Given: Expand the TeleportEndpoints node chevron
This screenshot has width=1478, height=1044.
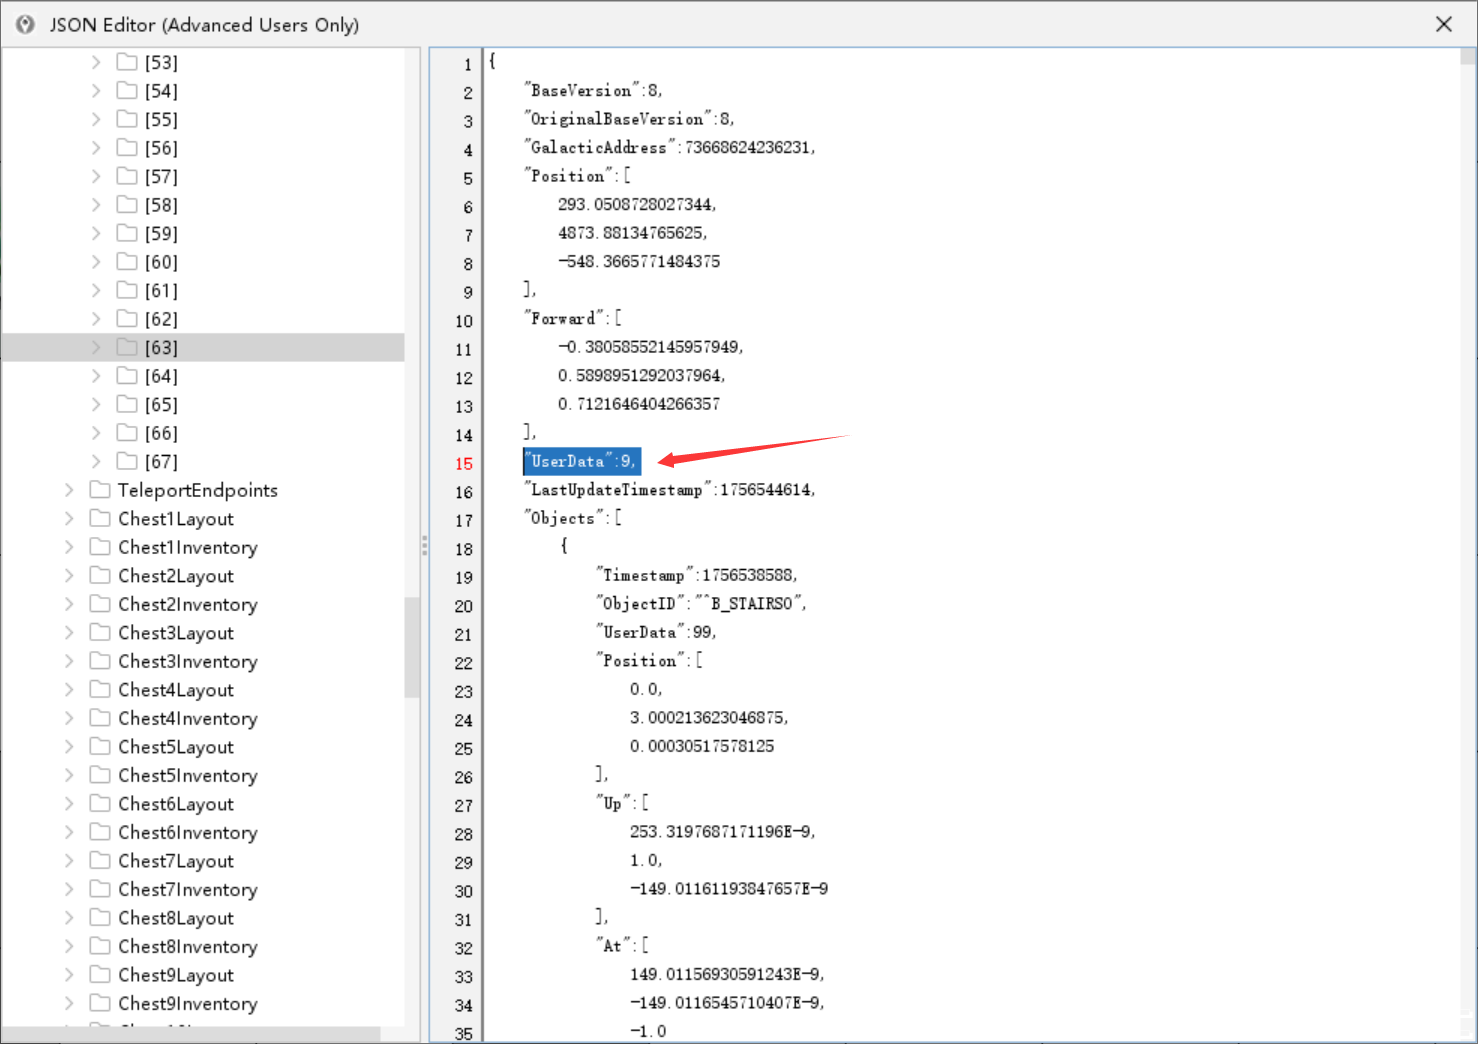Looking at the screenshot, I should point(69,490).
